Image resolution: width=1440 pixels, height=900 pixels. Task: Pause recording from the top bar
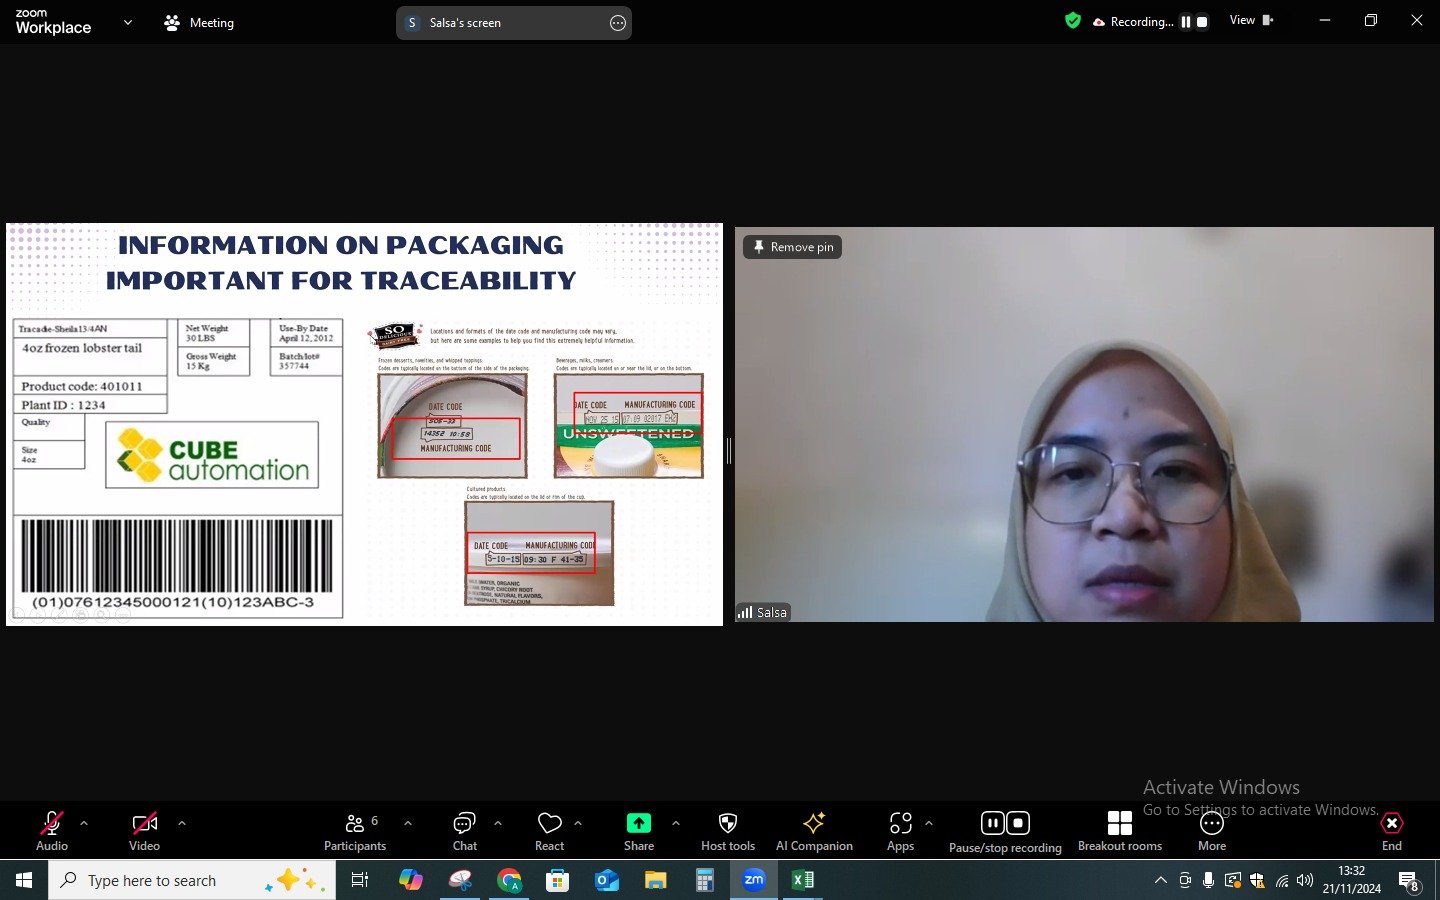tap(1186, 22)
